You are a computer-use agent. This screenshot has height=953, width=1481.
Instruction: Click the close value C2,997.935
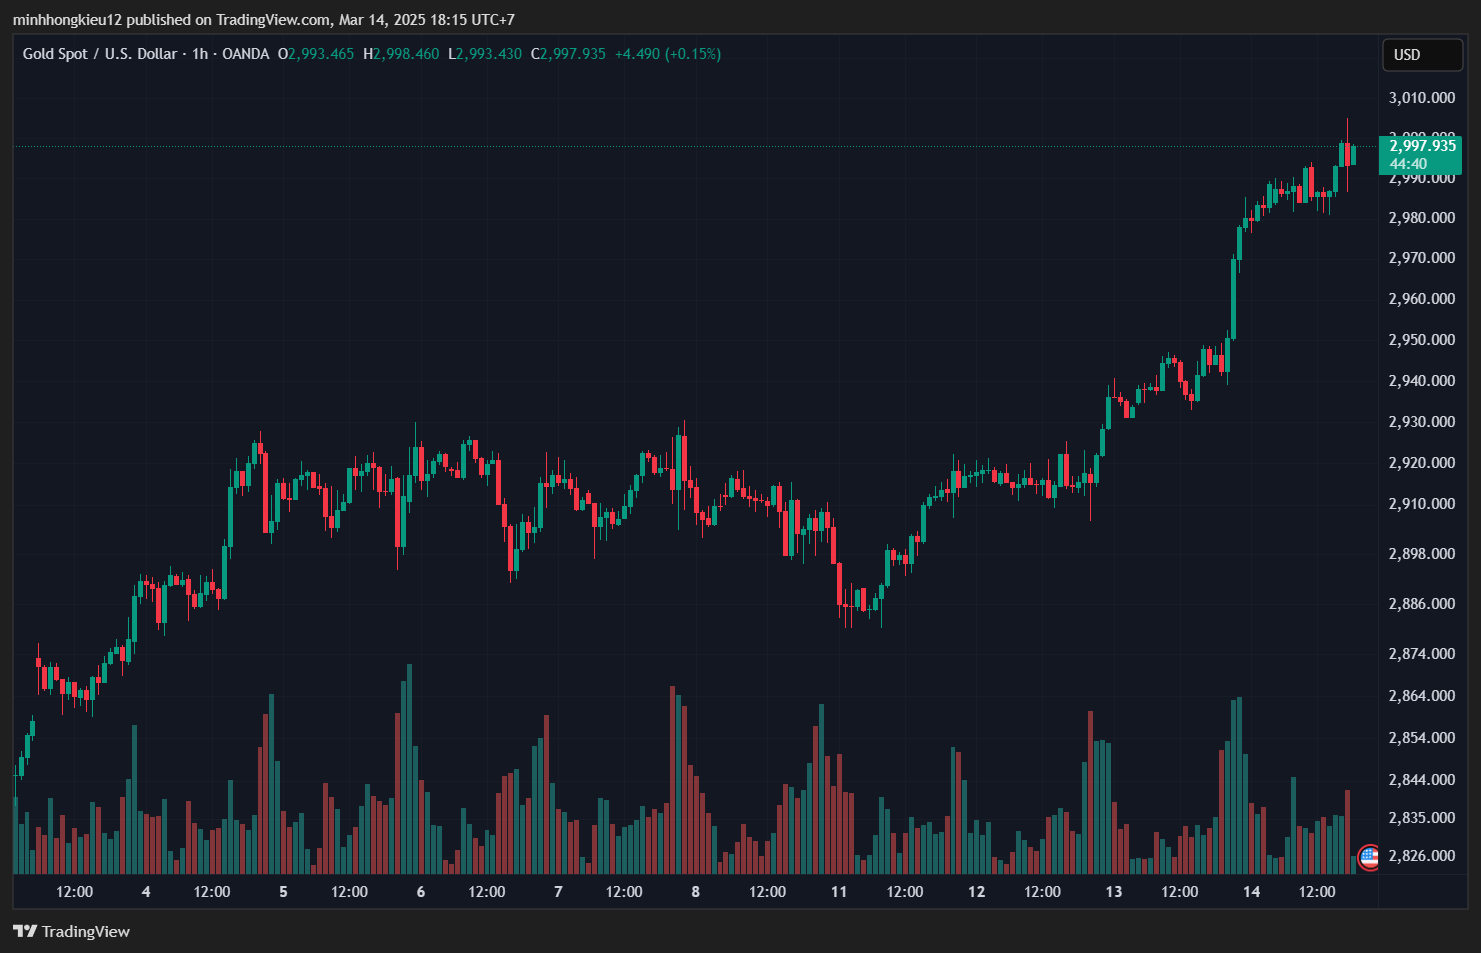[568, 54]
